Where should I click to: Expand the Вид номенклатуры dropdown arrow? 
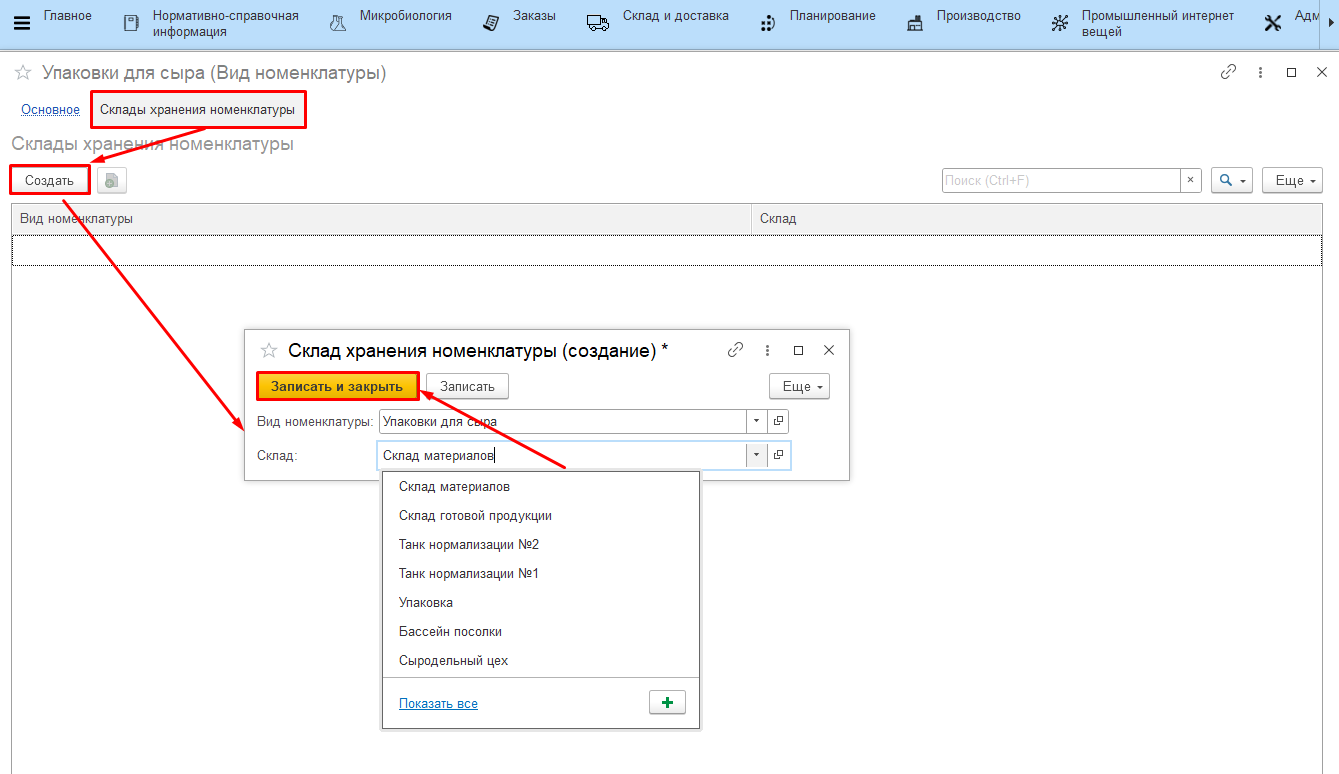click(x=757, y=422)
